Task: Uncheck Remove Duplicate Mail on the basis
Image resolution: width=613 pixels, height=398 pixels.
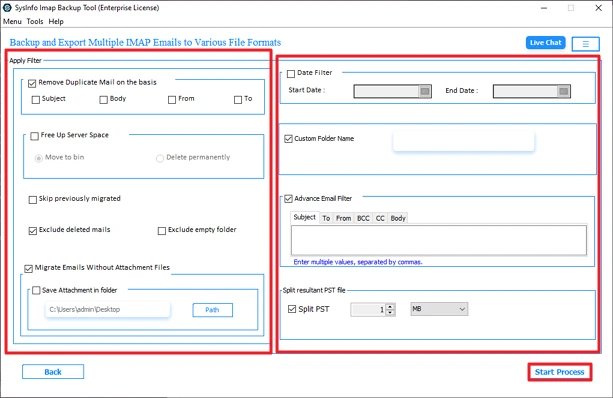Action: point(32,83)
